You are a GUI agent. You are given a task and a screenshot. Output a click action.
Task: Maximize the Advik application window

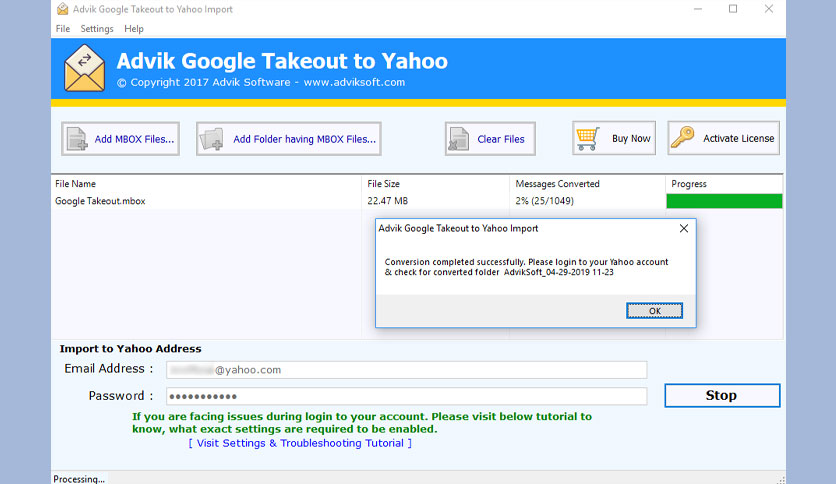pyautogui.click(x=733, y=9)
